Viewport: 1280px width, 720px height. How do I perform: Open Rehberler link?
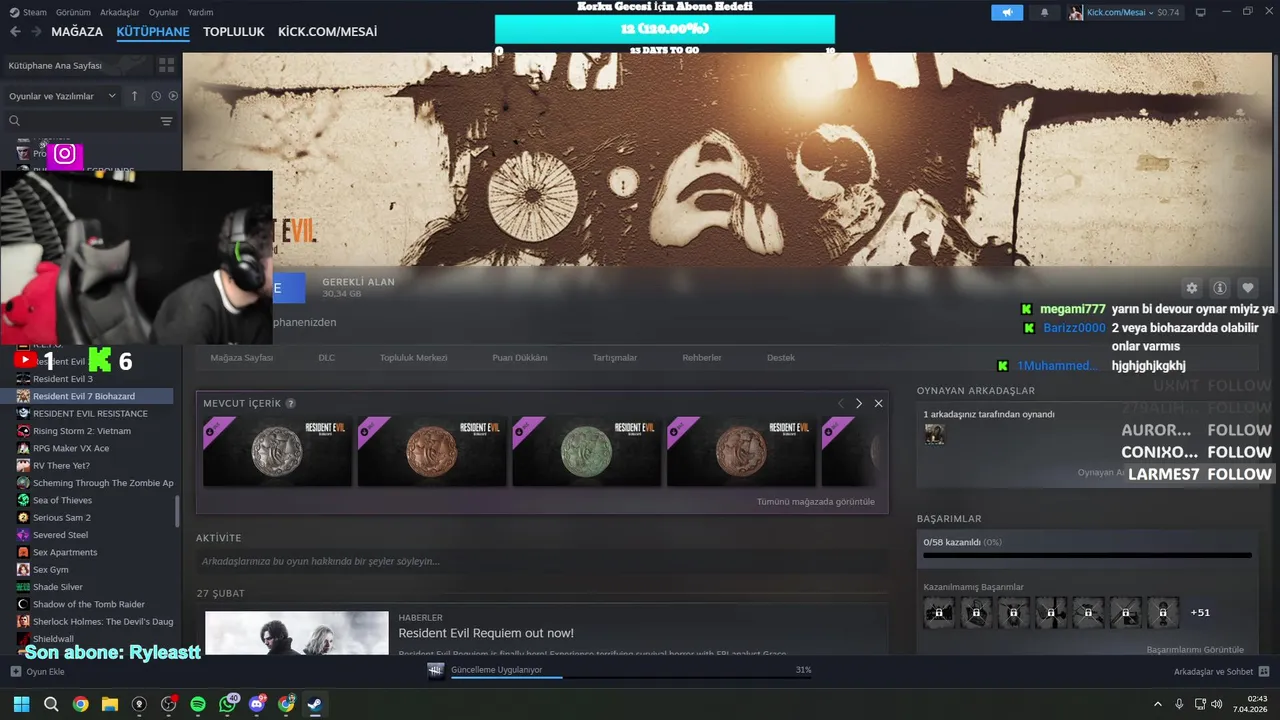click(x=702, y=357)
